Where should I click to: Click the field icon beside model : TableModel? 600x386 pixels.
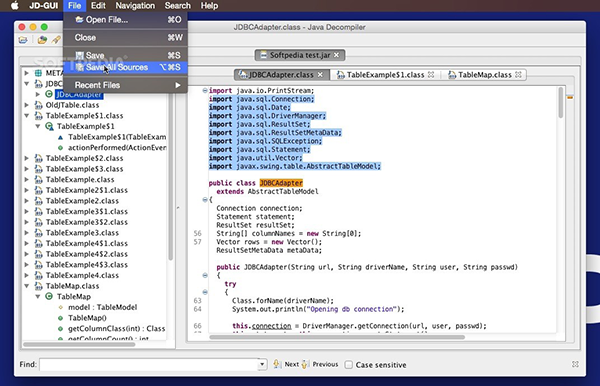60,307
